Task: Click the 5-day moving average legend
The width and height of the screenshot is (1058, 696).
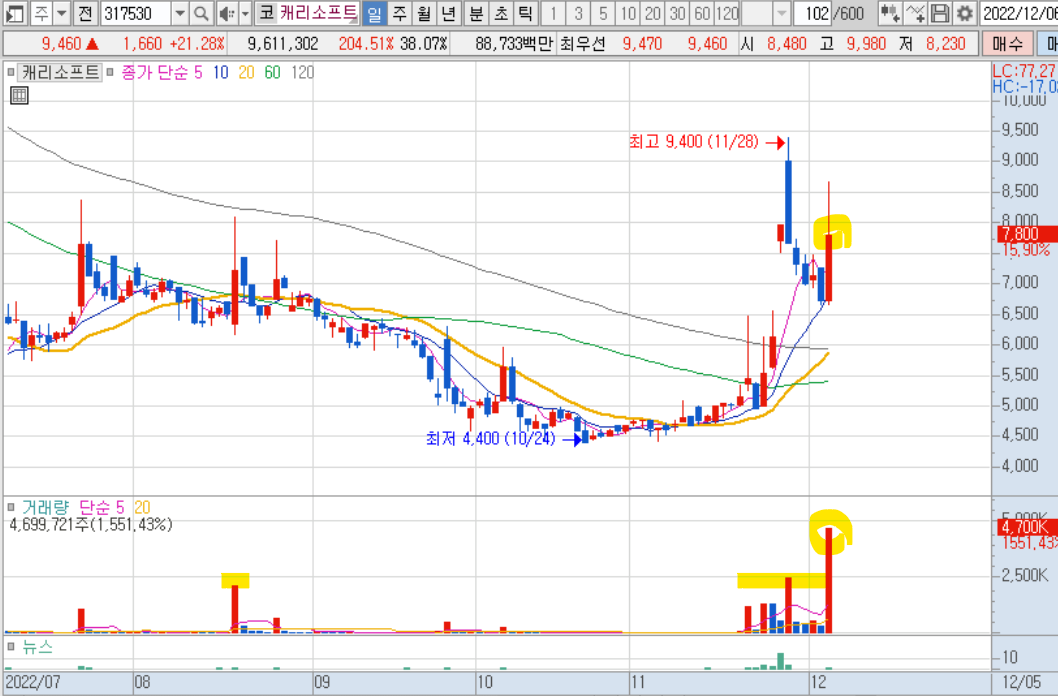Action: 198,72
